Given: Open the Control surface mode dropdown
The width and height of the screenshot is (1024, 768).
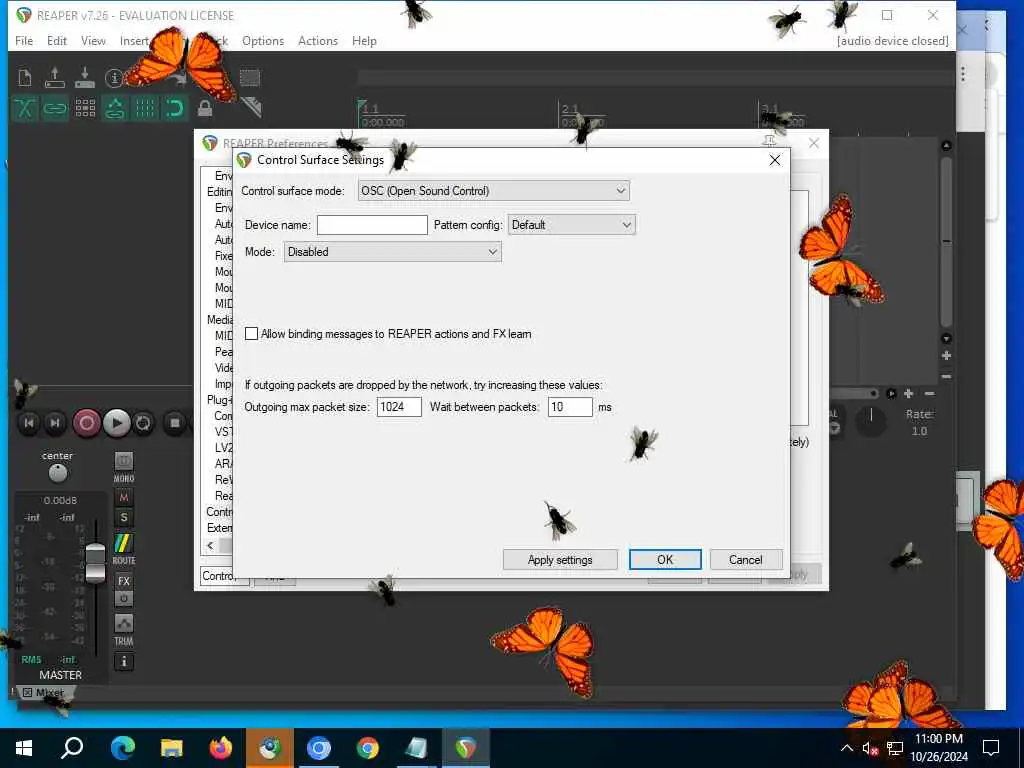Looking at the screenshot, I should point(494,191).
